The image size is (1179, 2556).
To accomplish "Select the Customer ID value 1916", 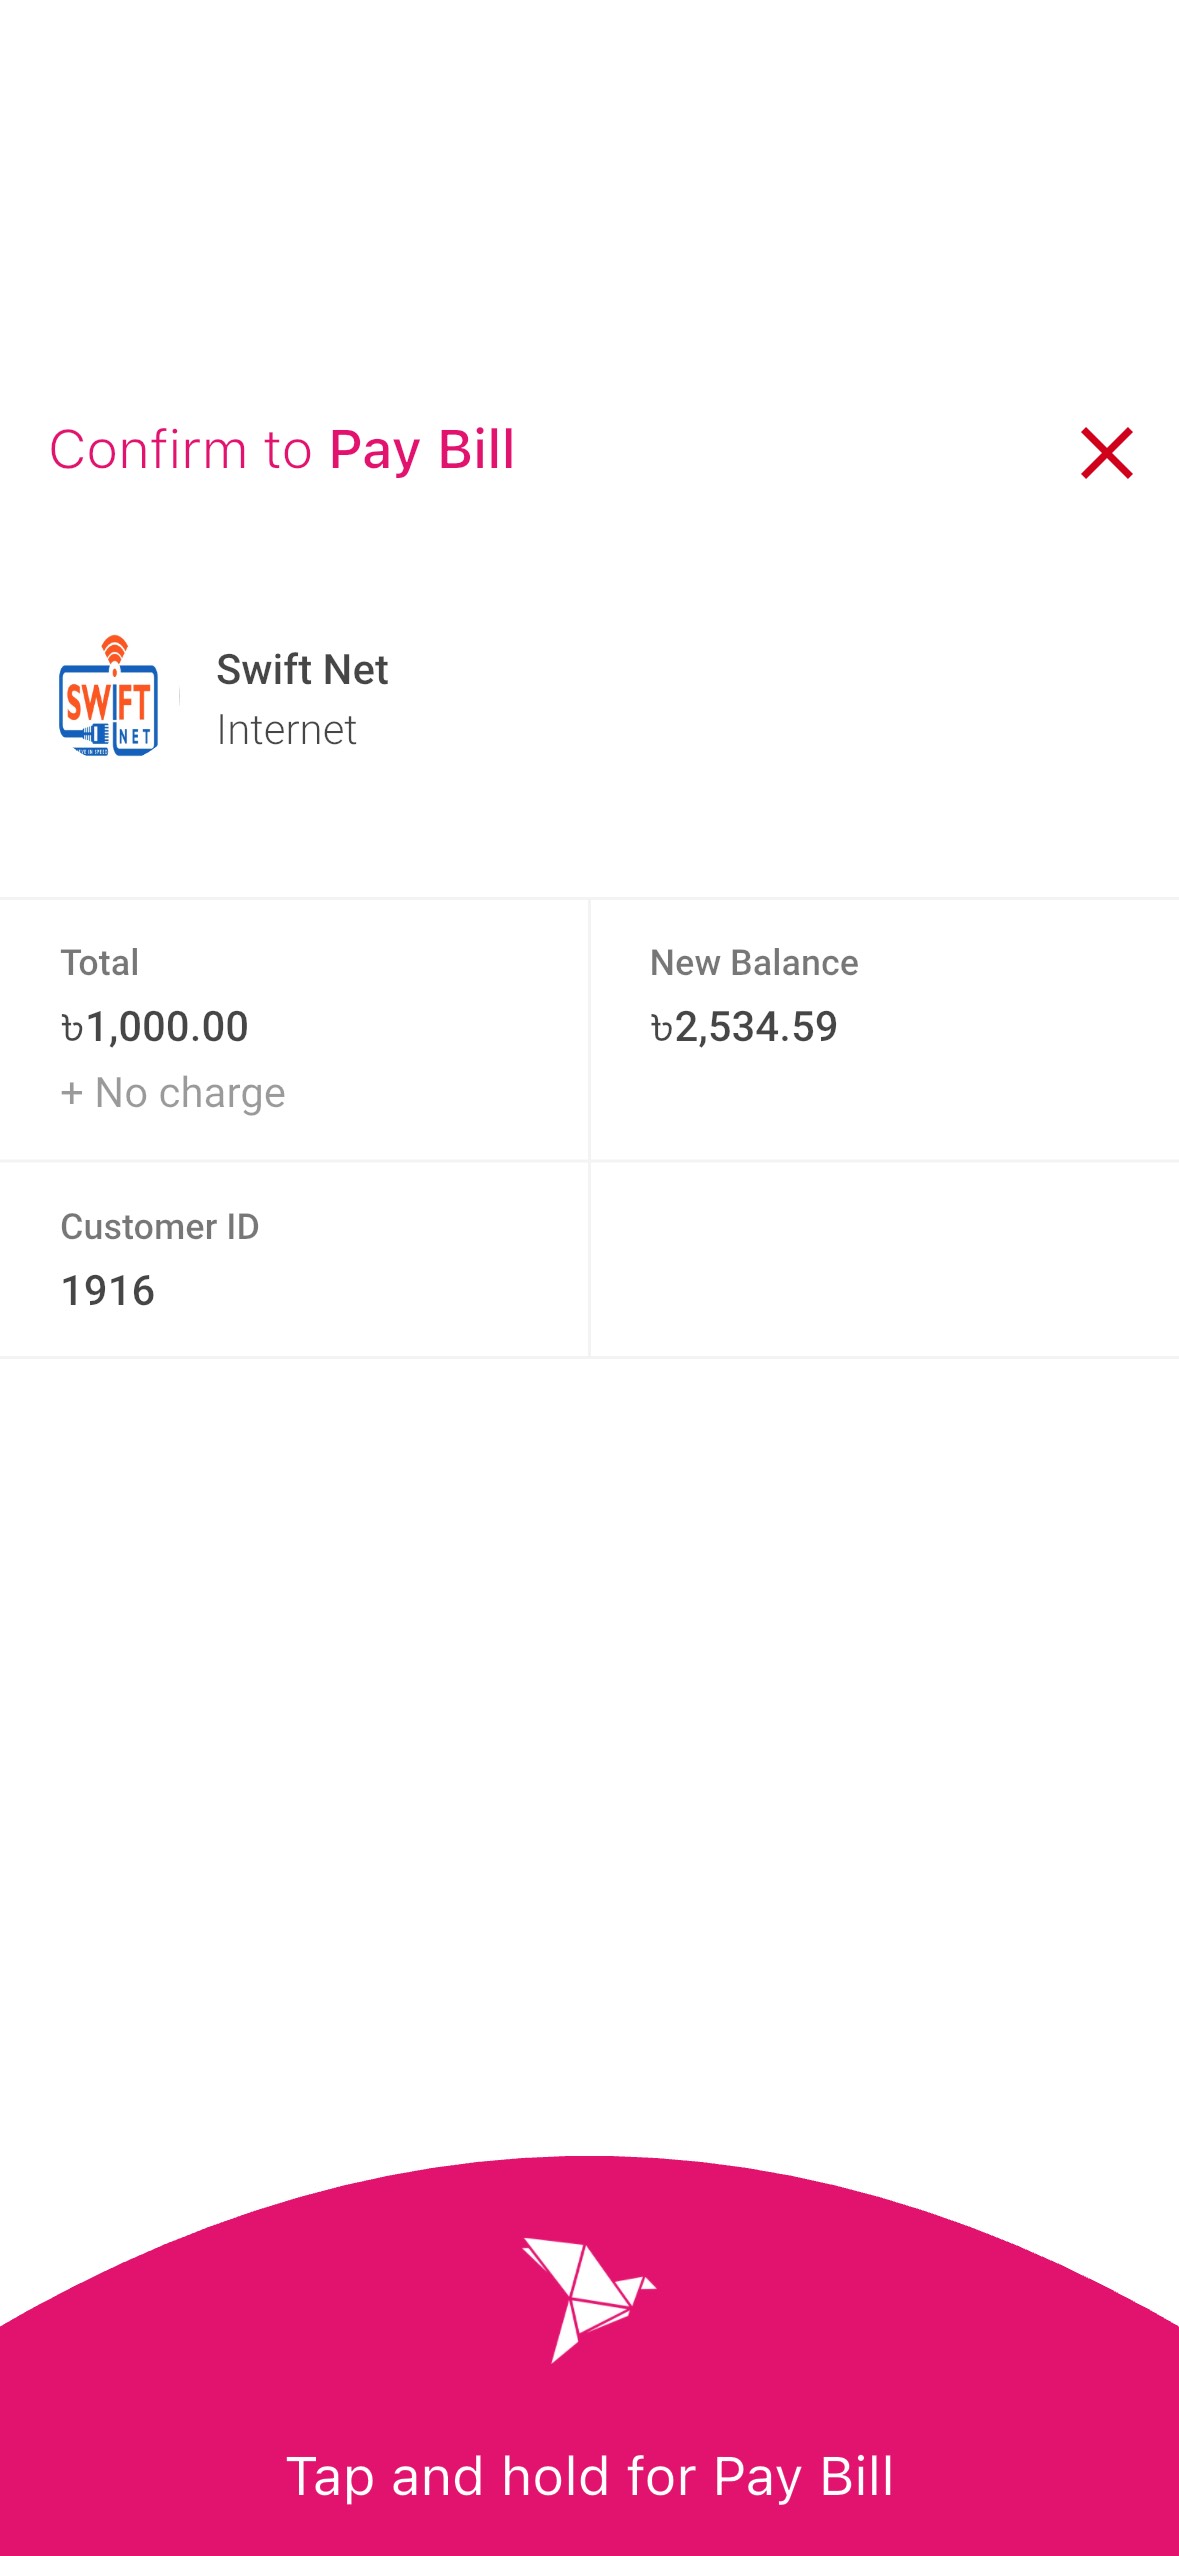I will tap(108, 1291).
